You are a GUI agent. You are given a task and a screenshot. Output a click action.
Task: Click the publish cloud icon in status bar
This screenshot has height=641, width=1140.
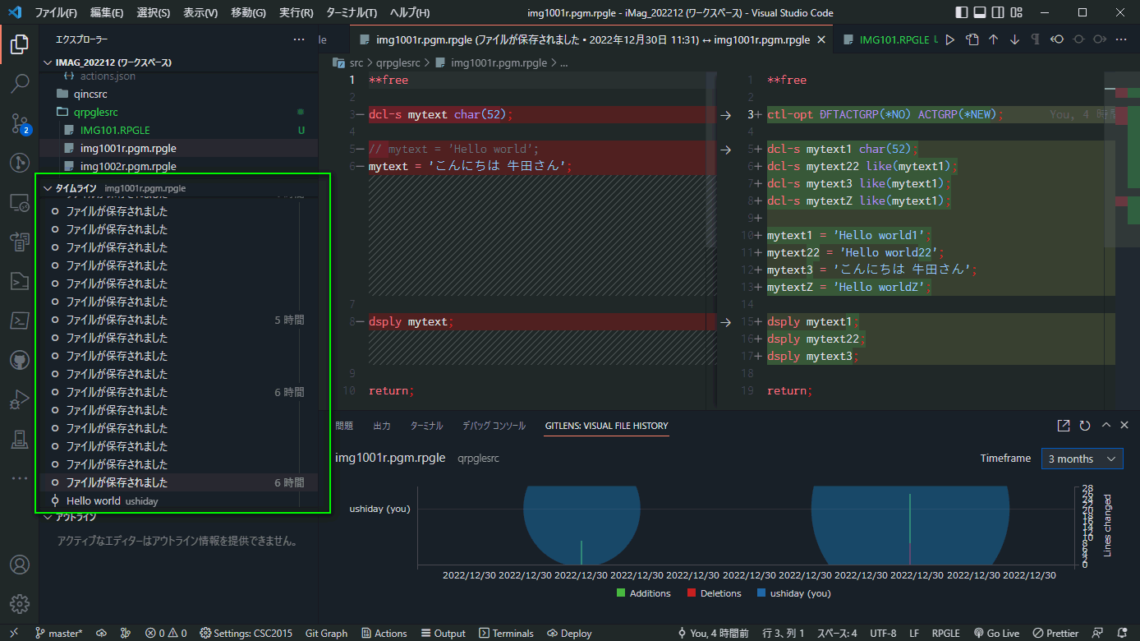[101, 633]
